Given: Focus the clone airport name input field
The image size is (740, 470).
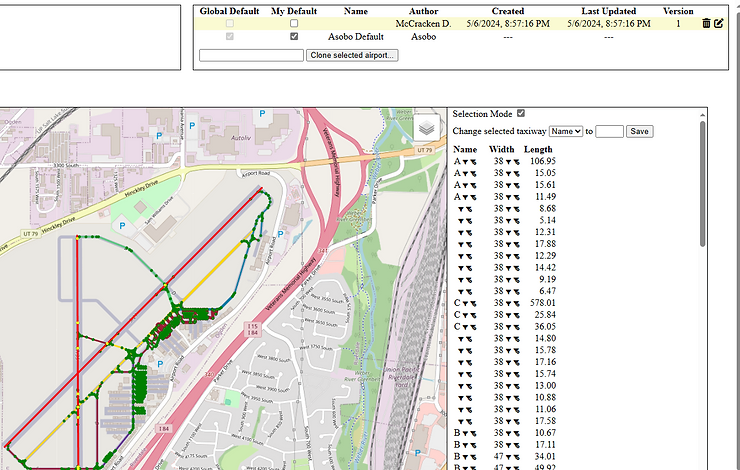Looking at the screenshot, I should (251, 55).
